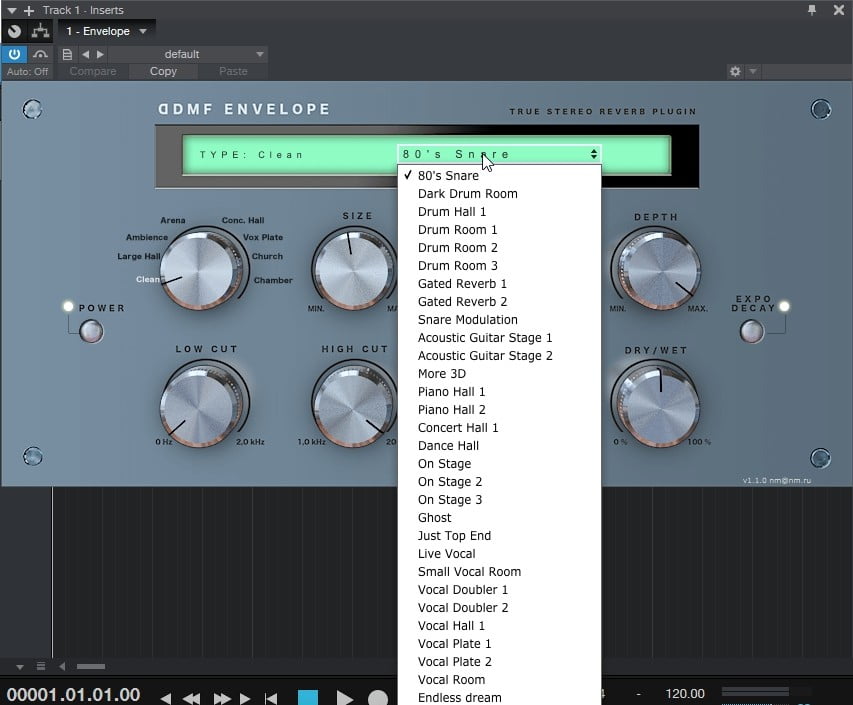Choose Drum Hall 1 preset
This screenshot has height=705, width=853.
point(499,212)
